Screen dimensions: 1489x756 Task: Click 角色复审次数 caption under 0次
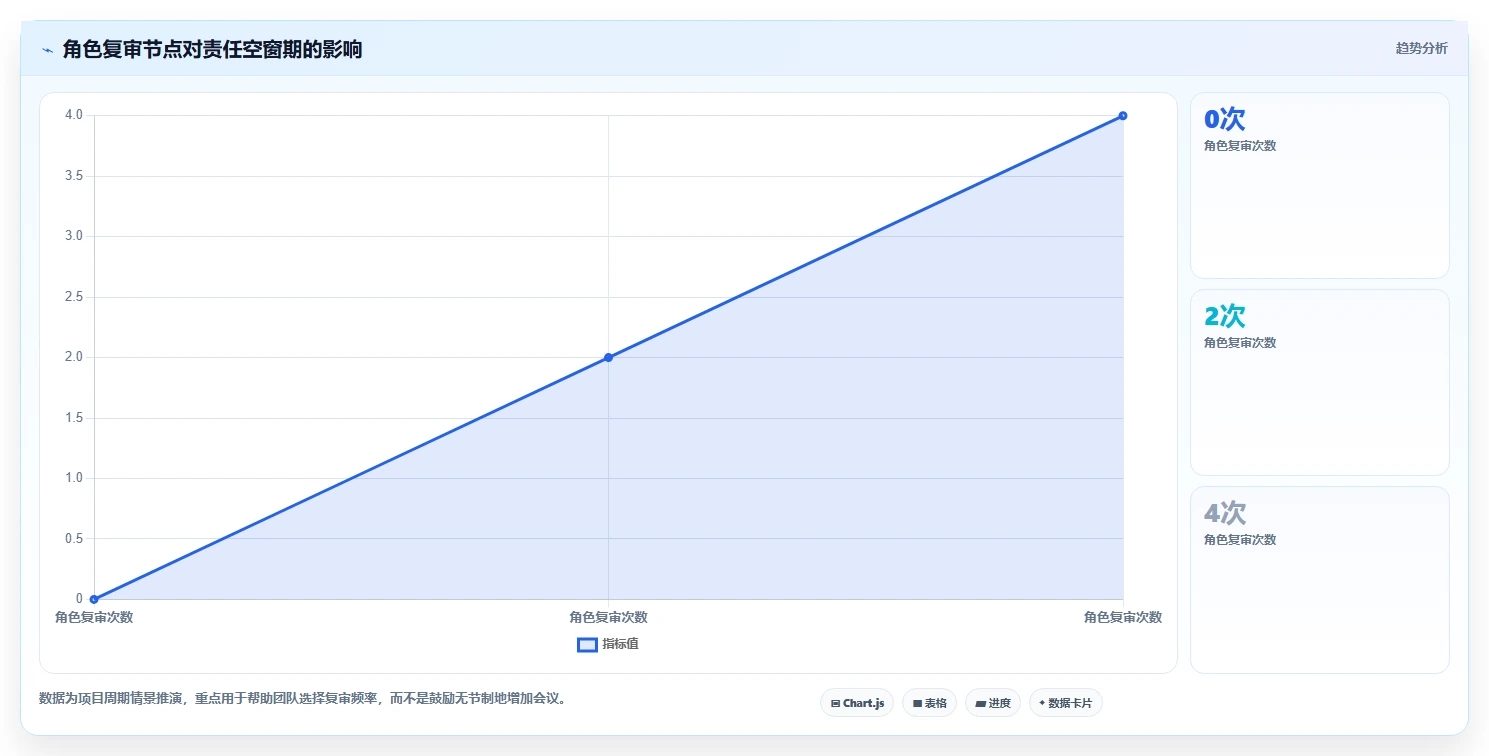coord(1240,145)
